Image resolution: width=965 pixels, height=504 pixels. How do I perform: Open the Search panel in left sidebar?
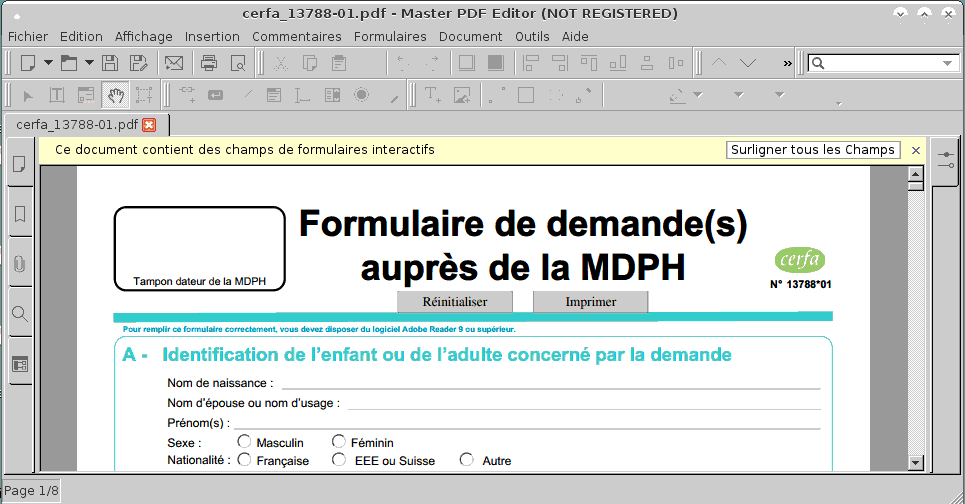[20, 314]
